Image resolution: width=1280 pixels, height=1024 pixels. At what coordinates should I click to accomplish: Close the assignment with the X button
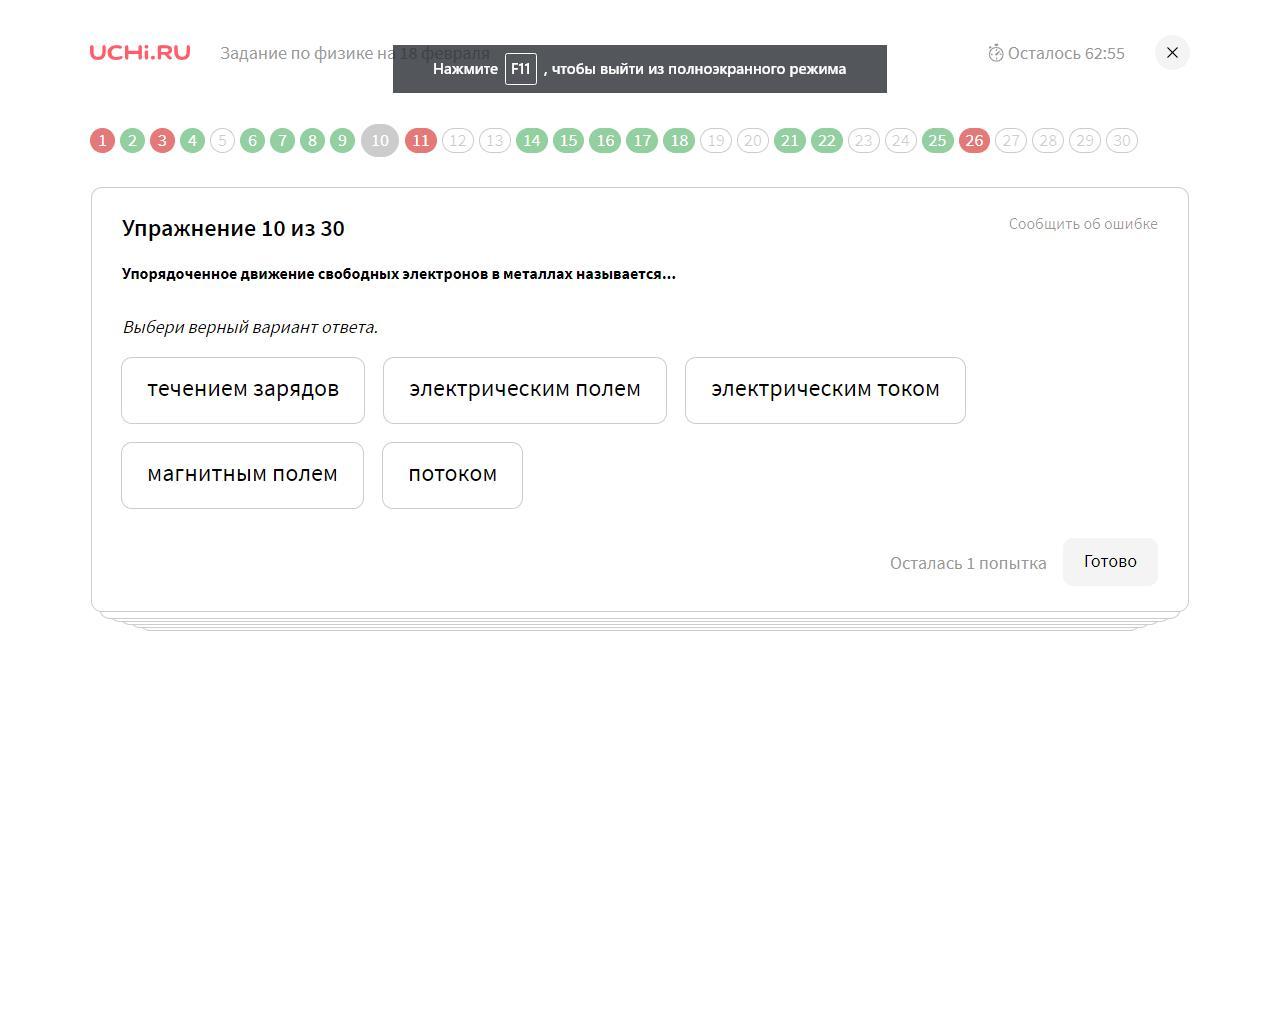pyautogui.click(x=1172, y=53)
